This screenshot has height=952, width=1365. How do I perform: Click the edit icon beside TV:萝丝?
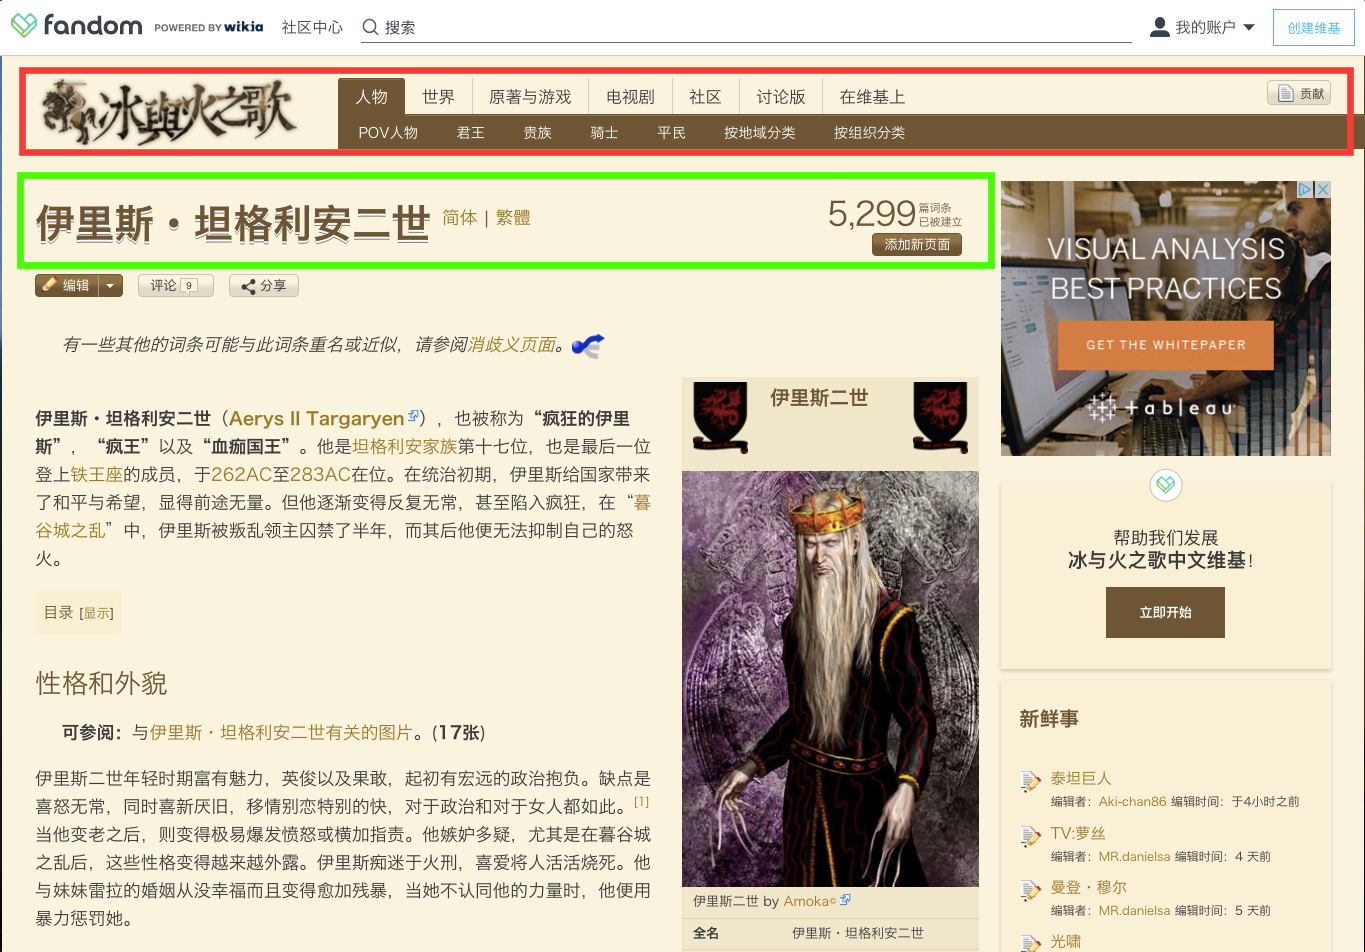tap(1030, 837)
